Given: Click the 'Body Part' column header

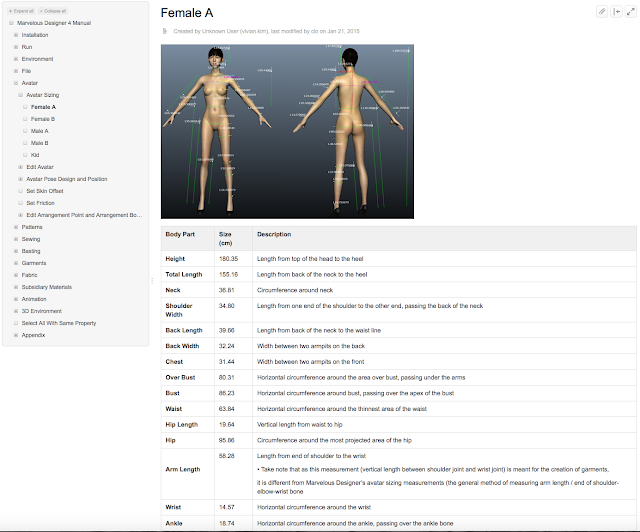Looking at the screenshot, I should 180,234.
